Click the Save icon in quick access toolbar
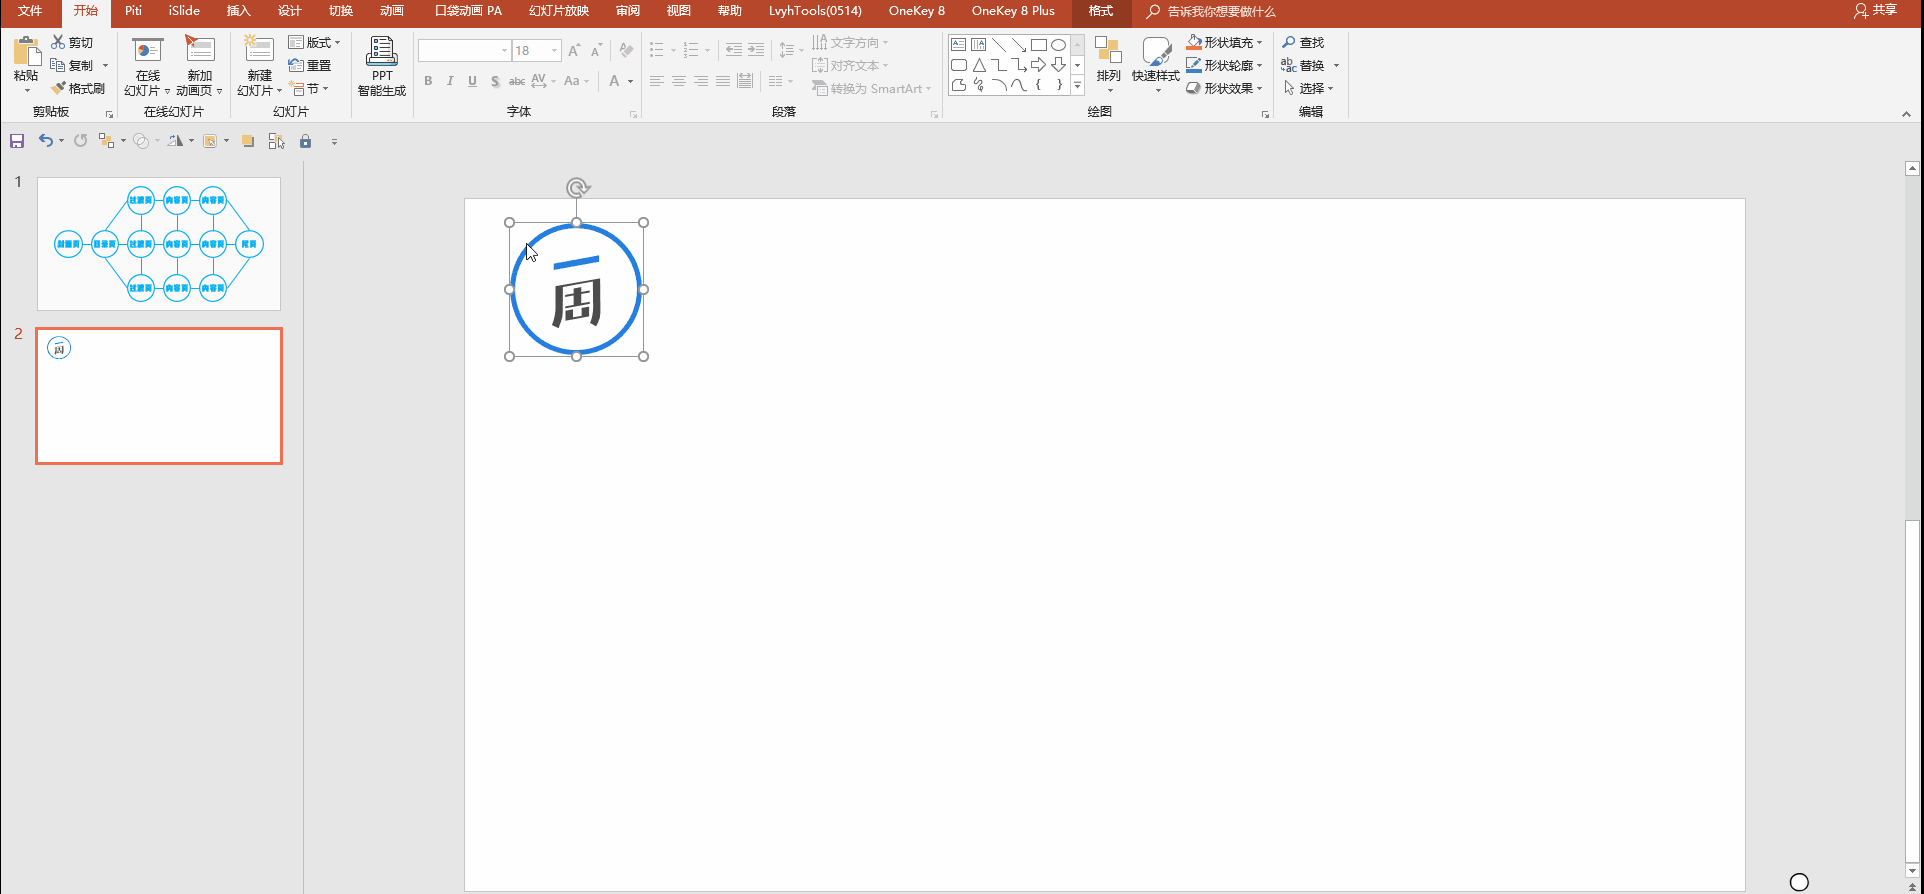Image resolution: width=1924 pixels, height=894 pixels. click(17, 141)
